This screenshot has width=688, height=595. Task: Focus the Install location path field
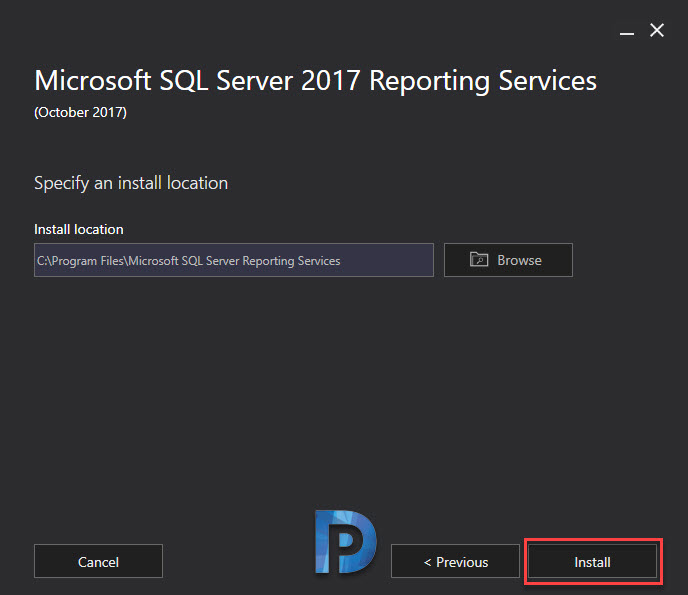(x=234, y=260)
